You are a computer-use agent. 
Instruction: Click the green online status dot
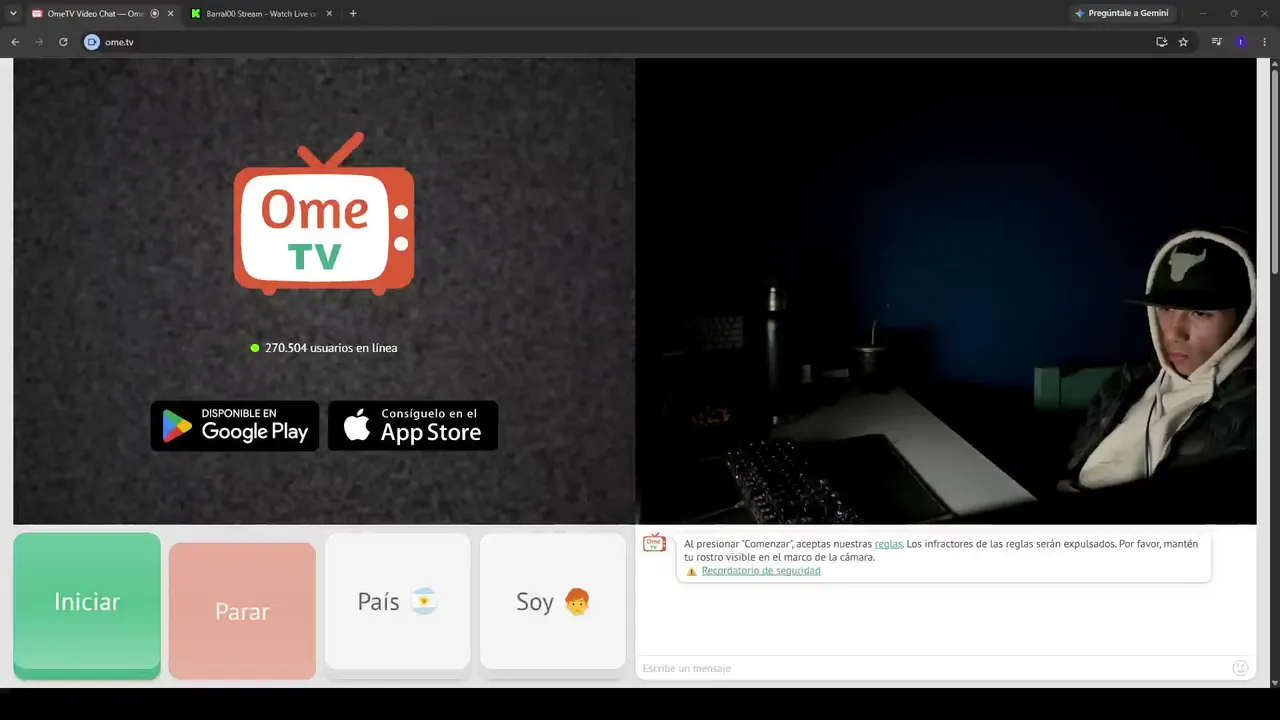pyautogui.click(x=255, y=348)
